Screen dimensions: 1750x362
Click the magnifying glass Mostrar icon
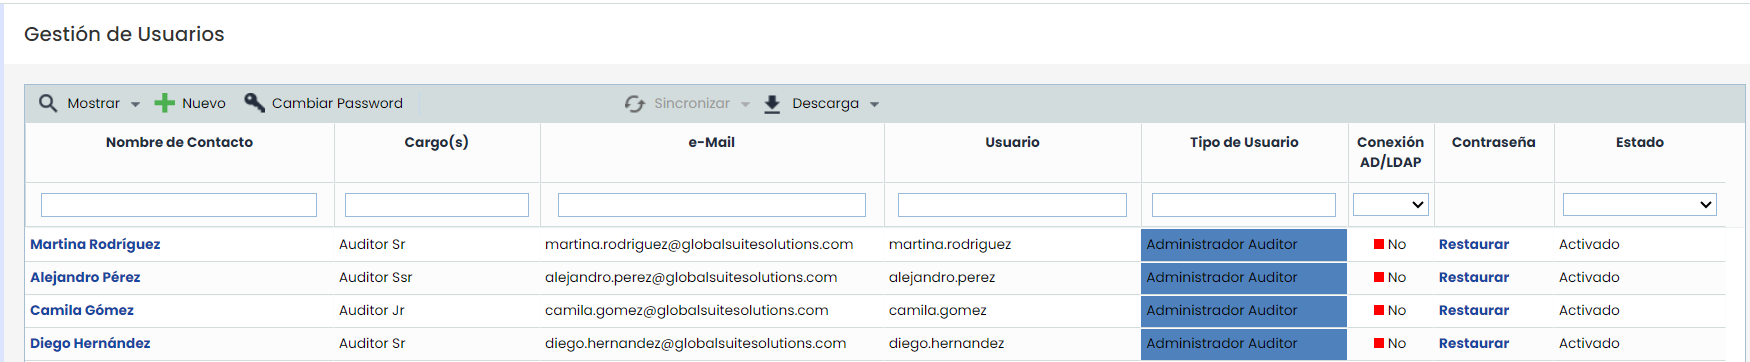tap(48, 103)
